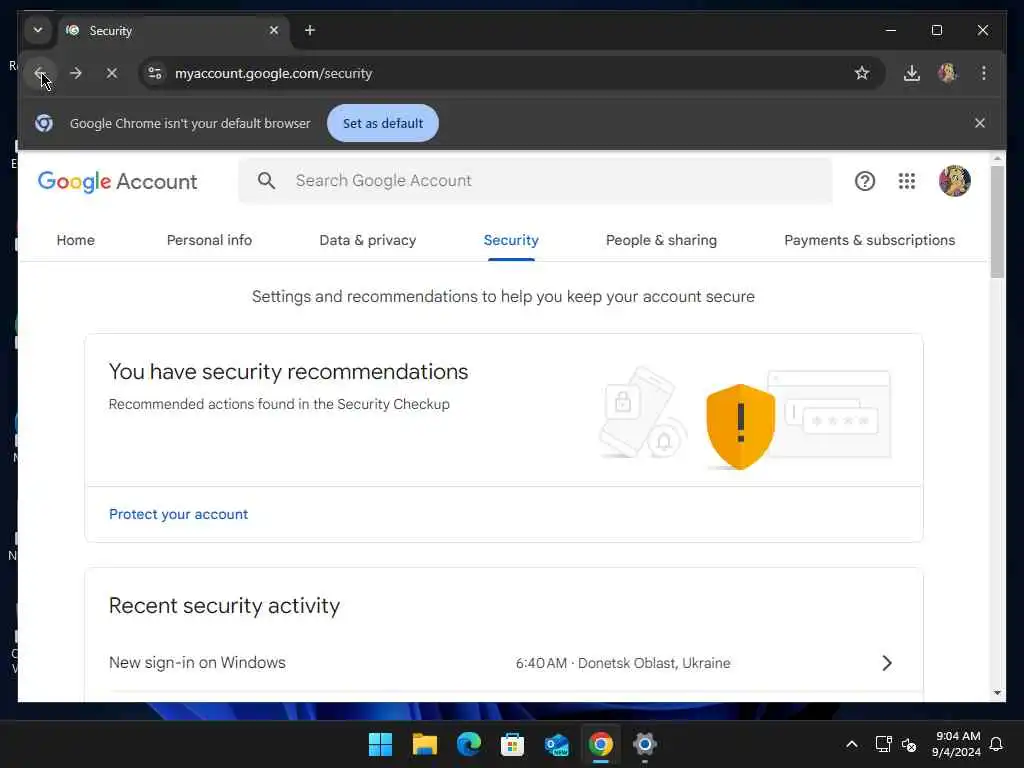Image resolution: width=1024 pixels, height=768 pixels.
Task: Open Data & privacy tab
Action: [x=368, y=240]
